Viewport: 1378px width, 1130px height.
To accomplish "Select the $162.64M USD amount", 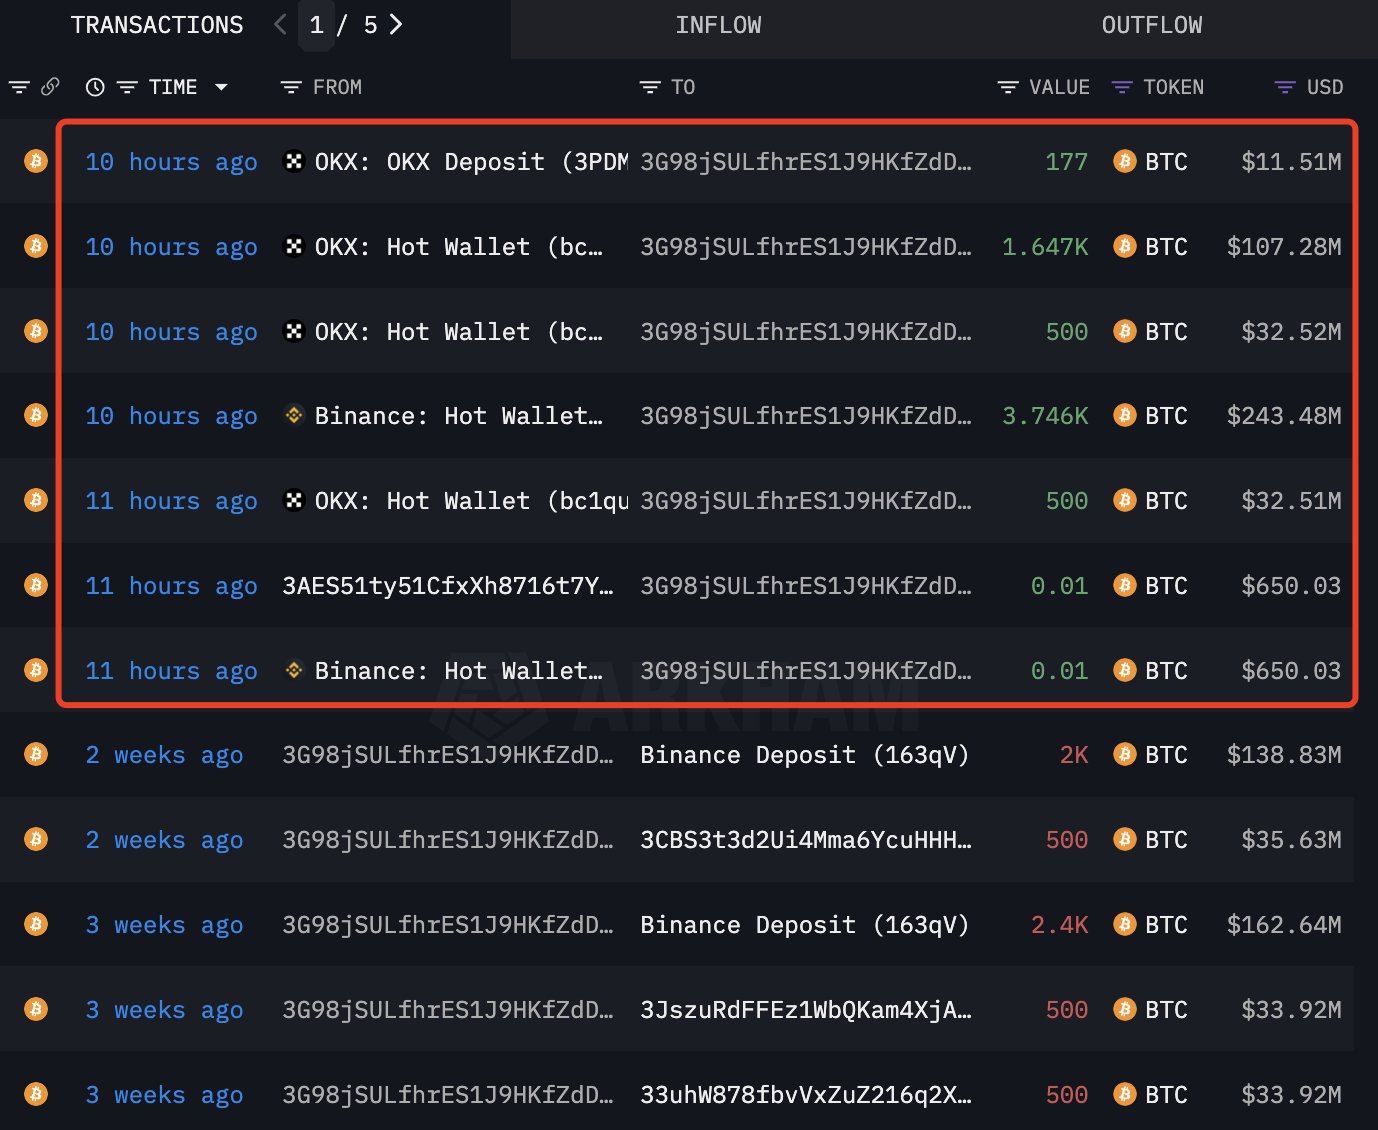I will tap(1284, 925).
